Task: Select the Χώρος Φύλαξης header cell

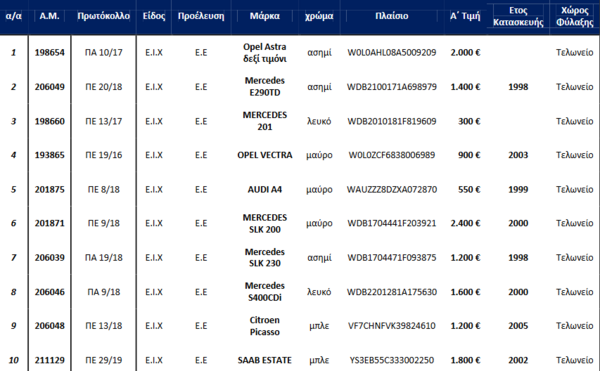Action: click(x=574, y=16)
